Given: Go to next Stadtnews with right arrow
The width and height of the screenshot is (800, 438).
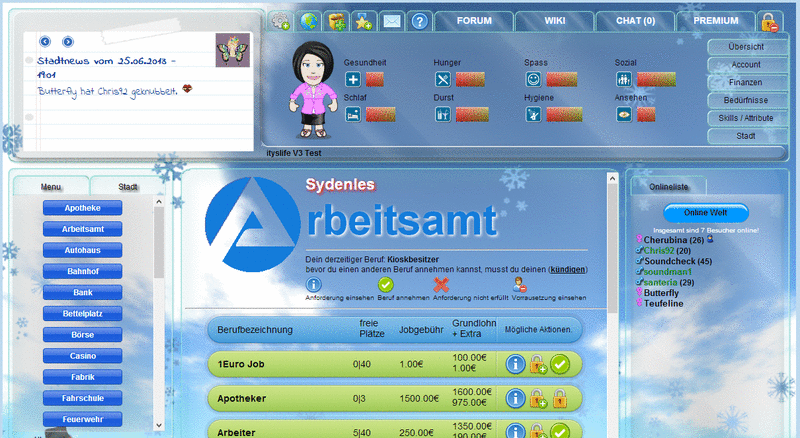Looking at the screenshot, I should [67, 42].
